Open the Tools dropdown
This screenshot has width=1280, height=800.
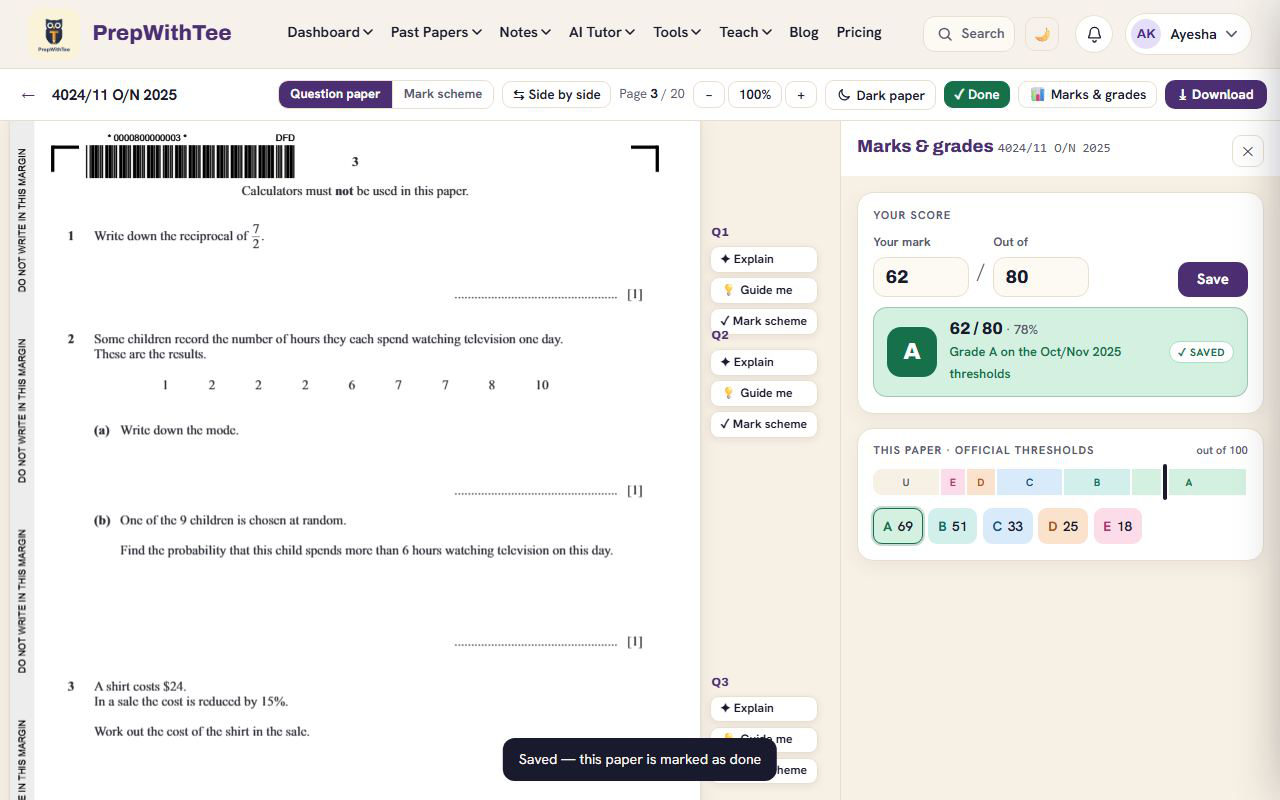(677, 32)
